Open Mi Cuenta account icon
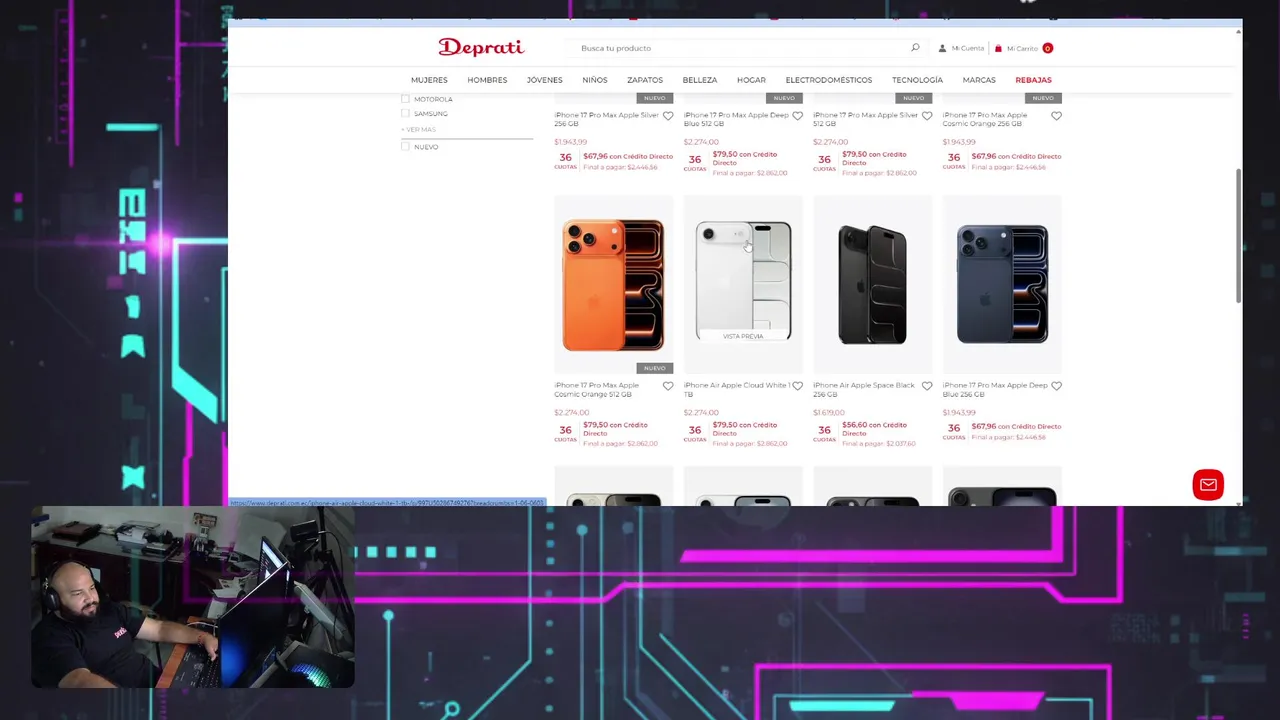 [x=942, y=48]
